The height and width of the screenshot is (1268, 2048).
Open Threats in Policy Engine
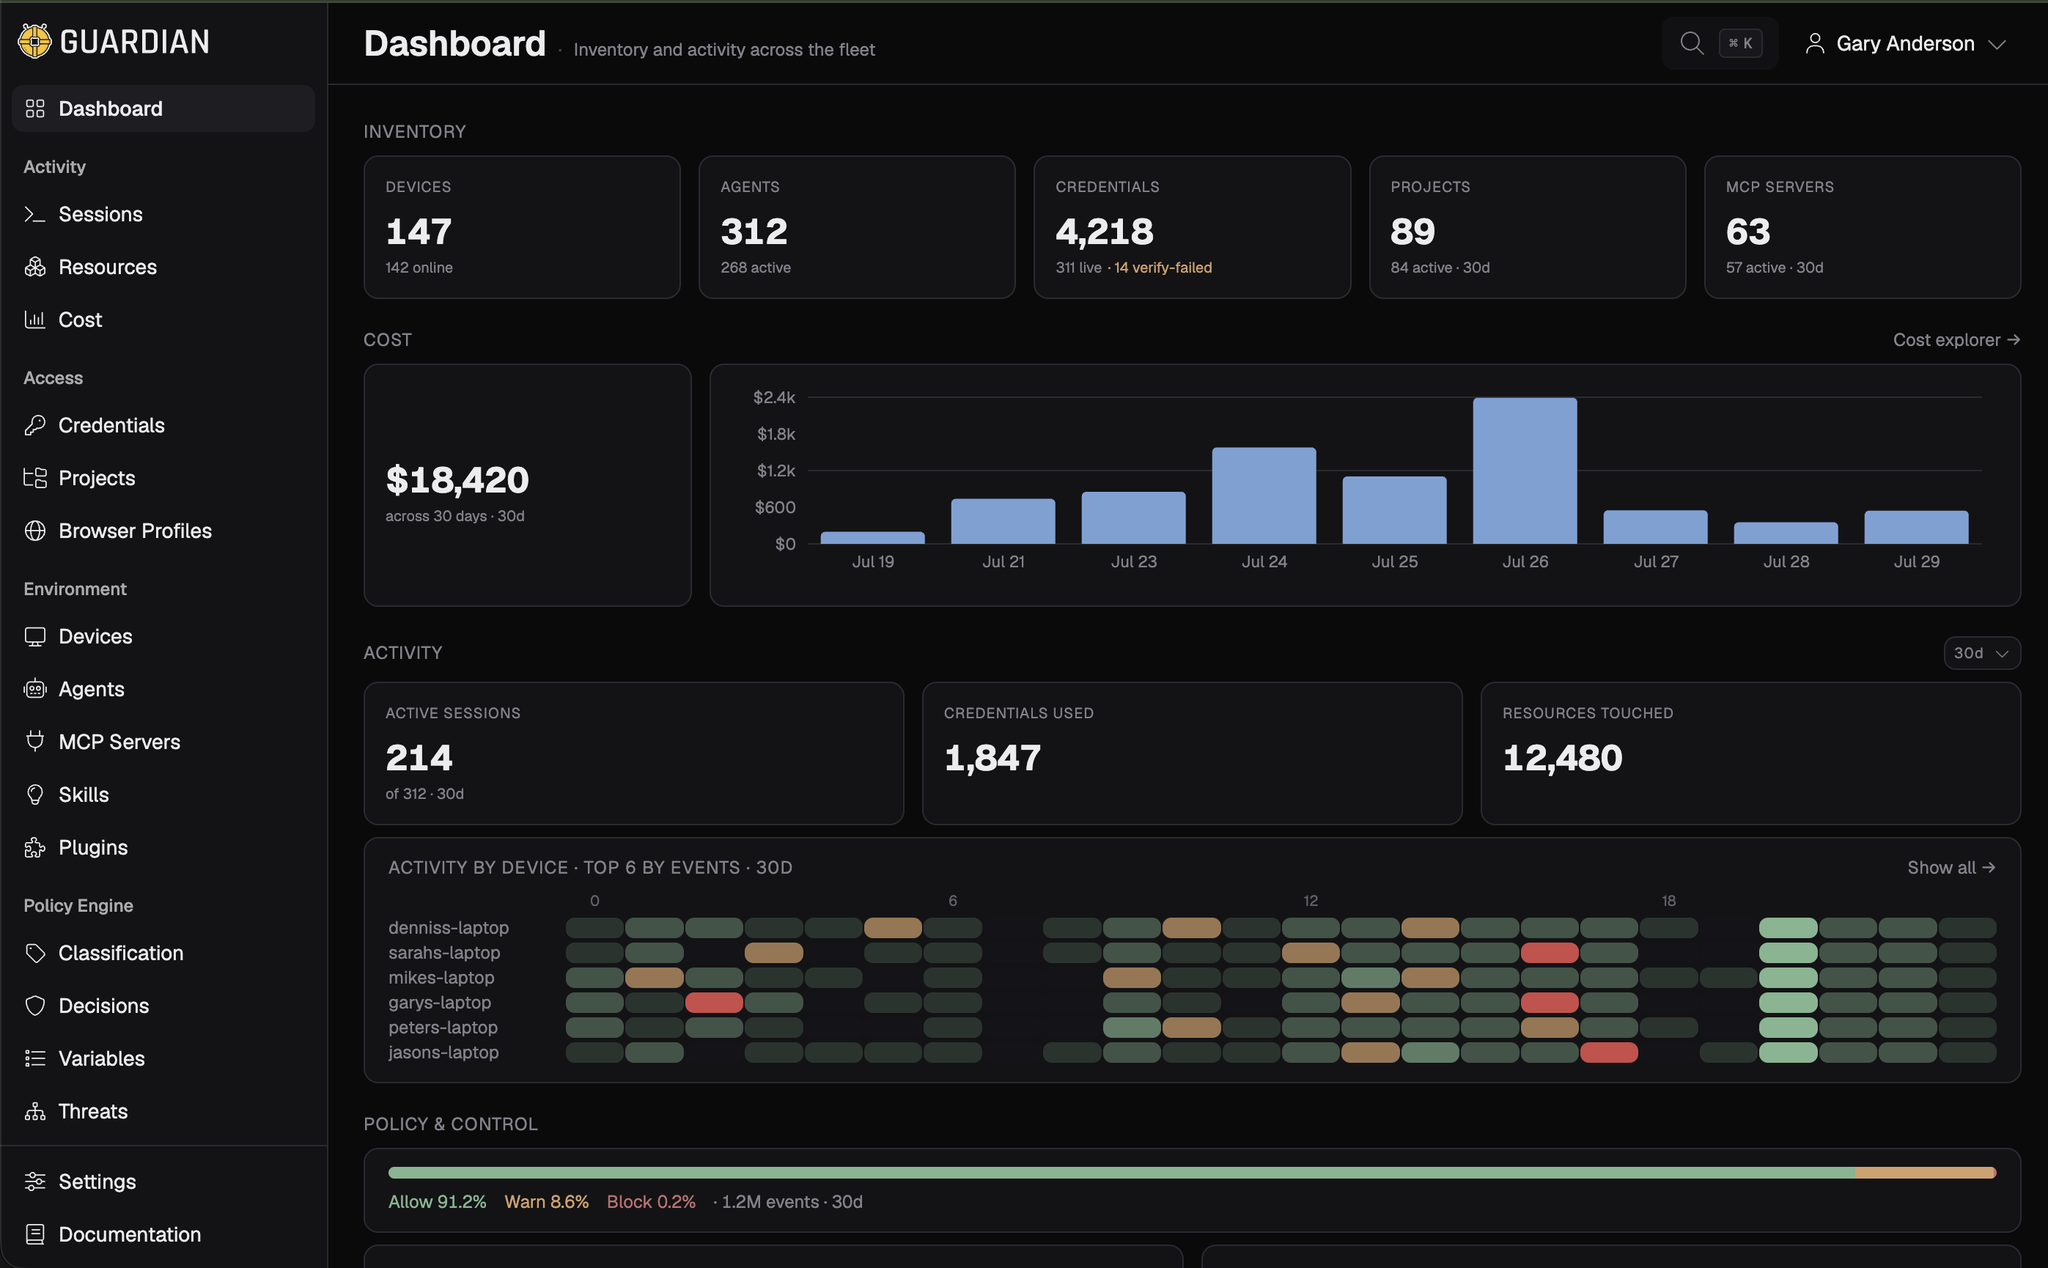(x=163, y=1112)
